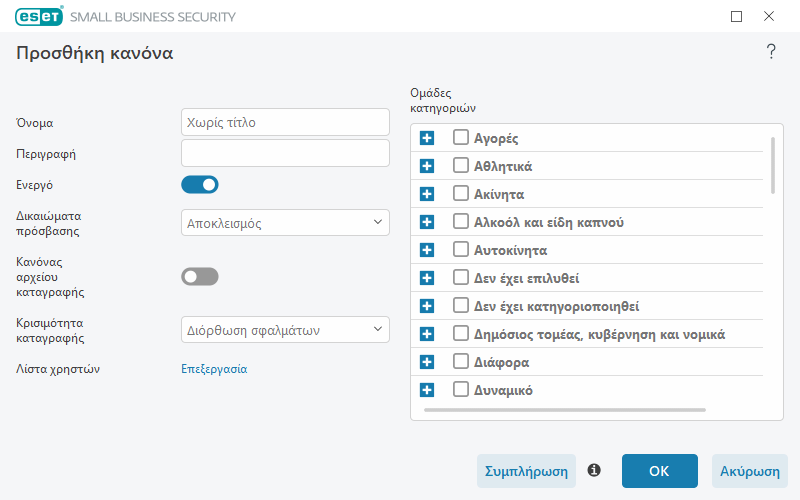Click the OK button
The image size is (800, 500).
pyautogui.click(x=659, y=471)
